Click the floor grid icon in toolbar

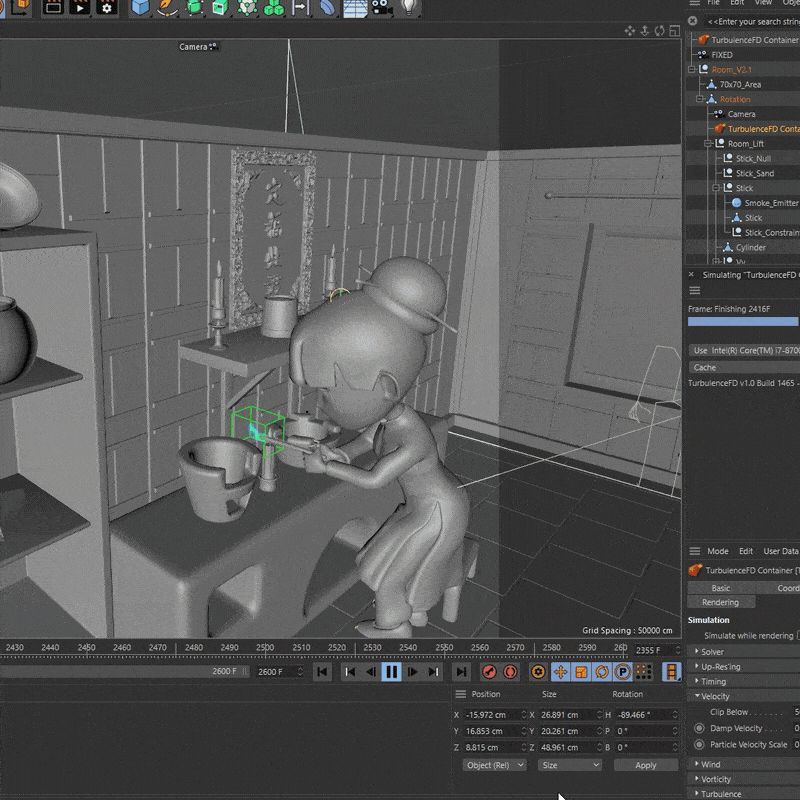click(x=354, y=8)
